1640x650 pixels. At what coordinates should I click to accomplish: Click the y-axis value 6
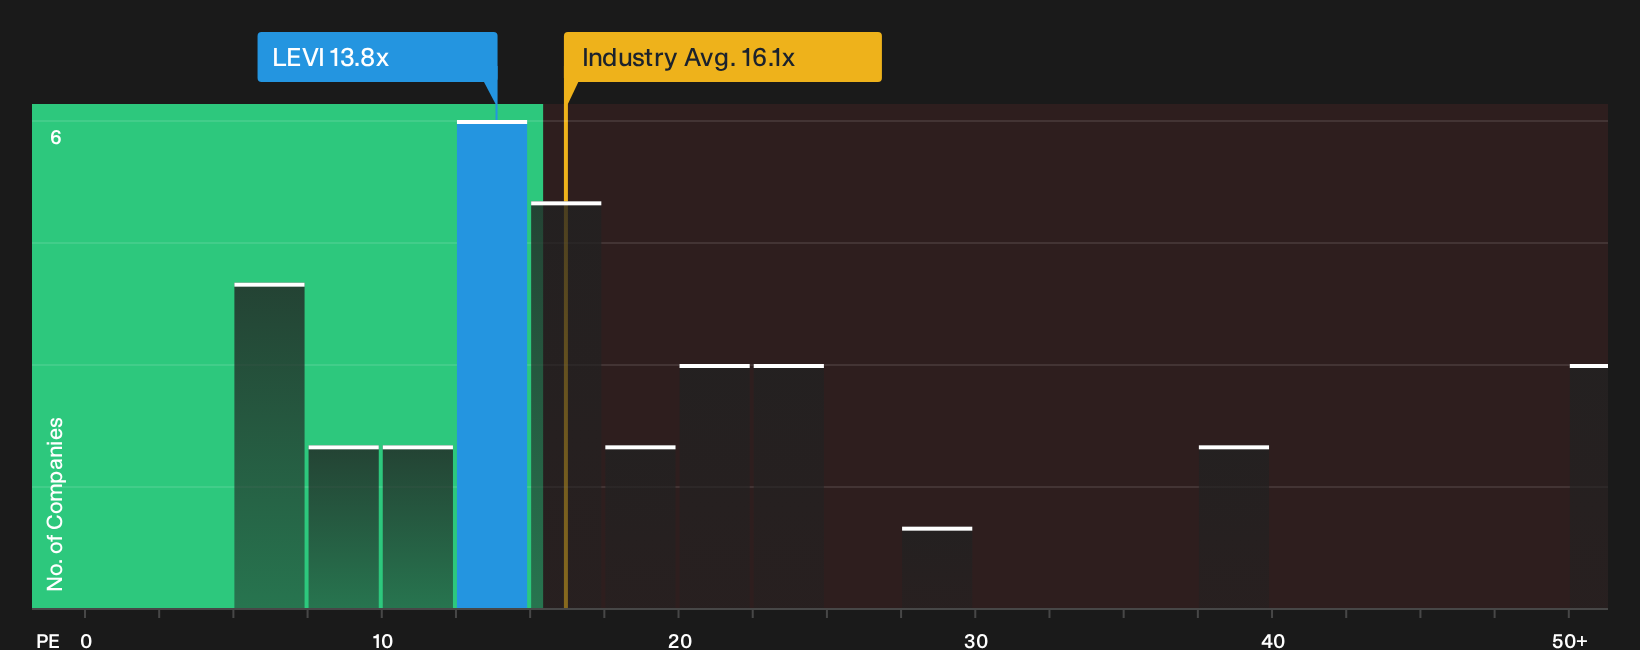(56, 137)
